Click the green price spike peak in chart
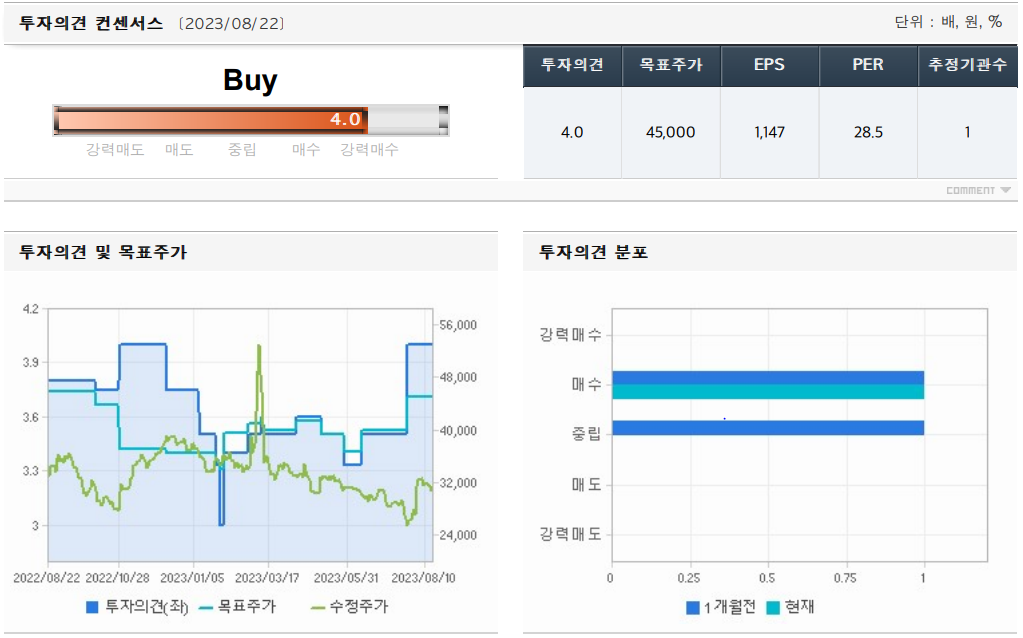This screenshot has height=638, width=1023. pyautogui.click(x=259, y=346)
